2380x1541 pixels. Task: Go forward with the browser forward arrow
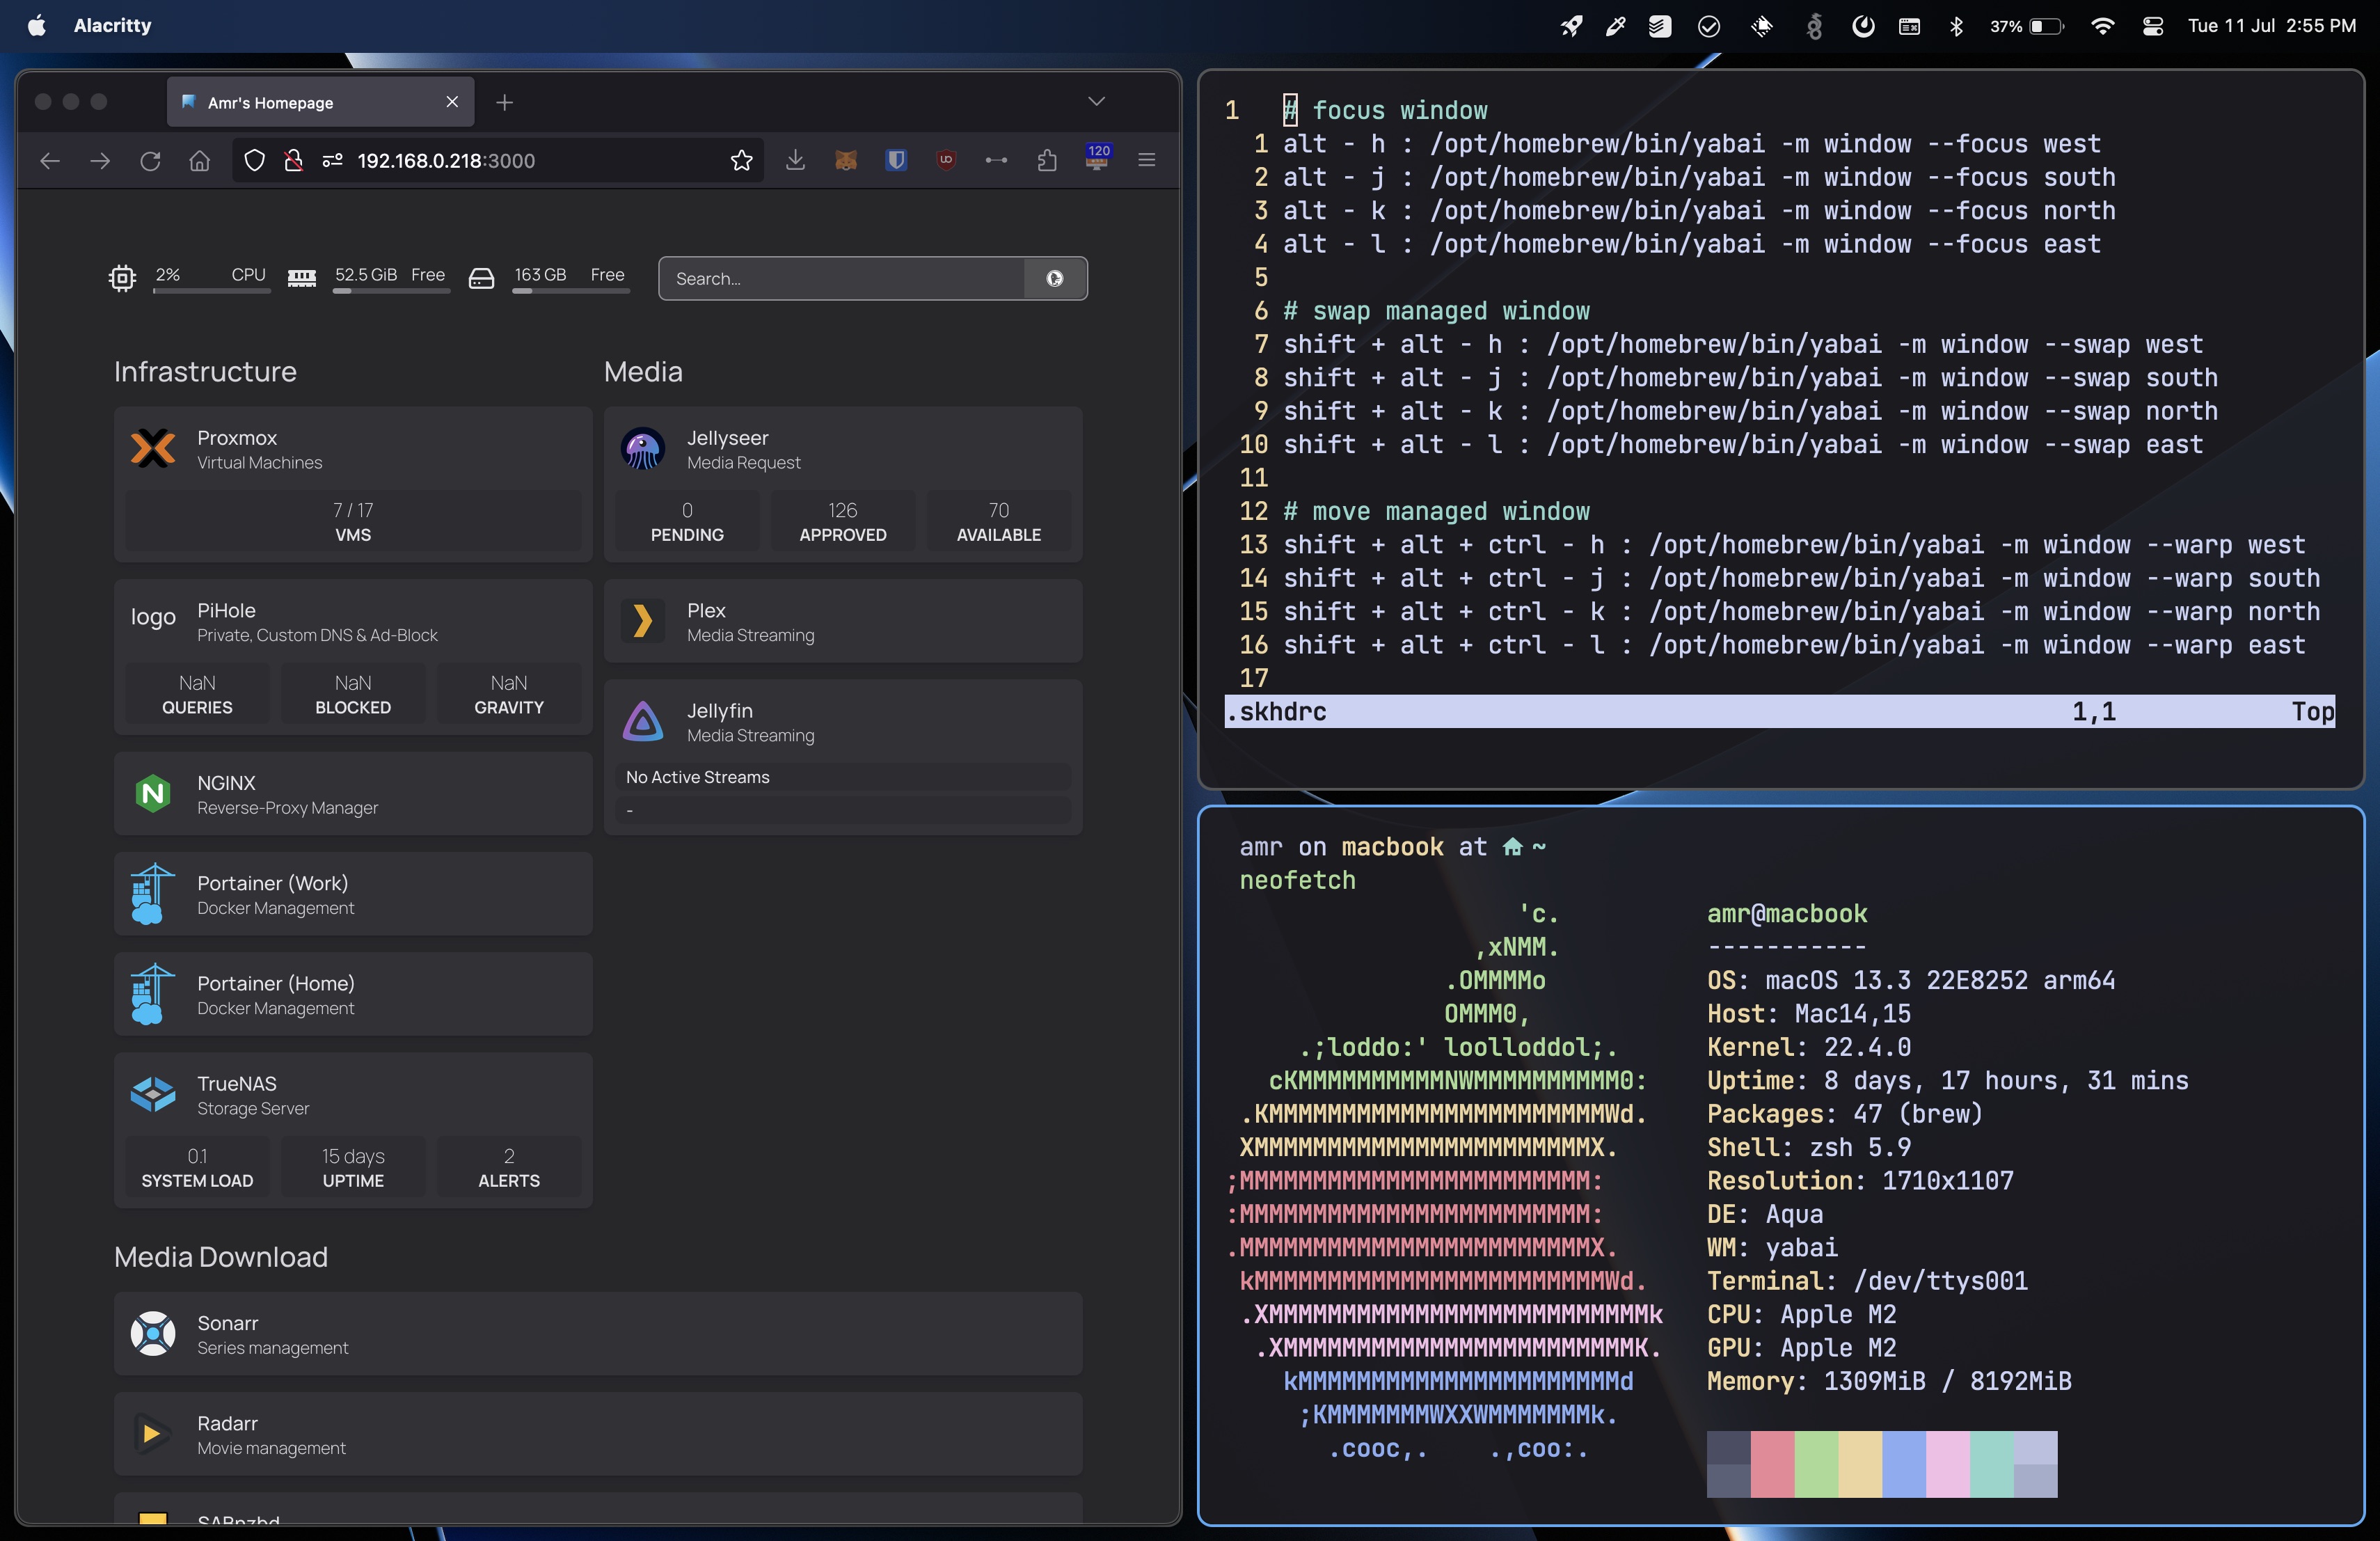100,160
